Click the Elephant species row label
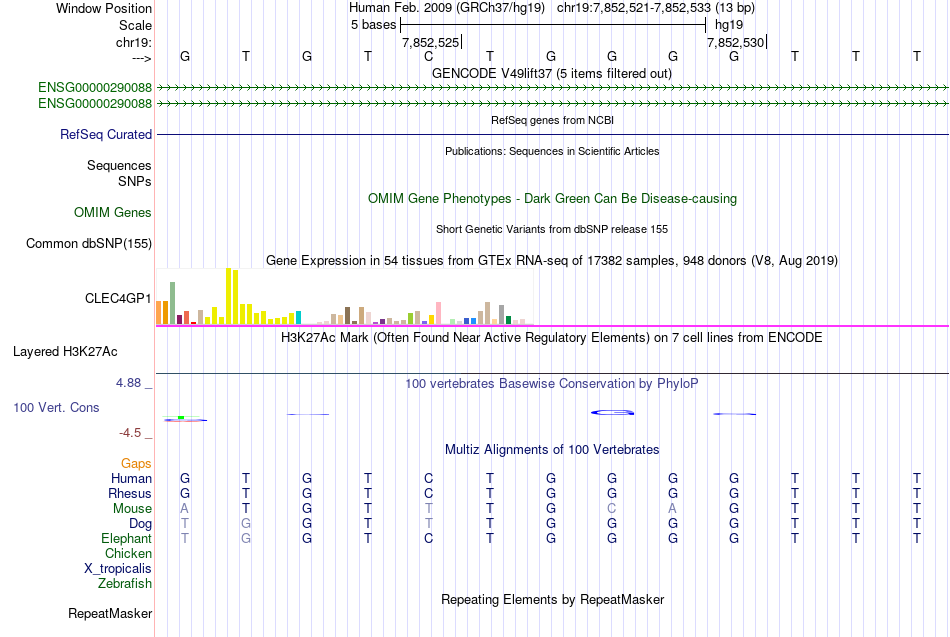The width and height of the screenshot is (950, 637). click(127, 539)
